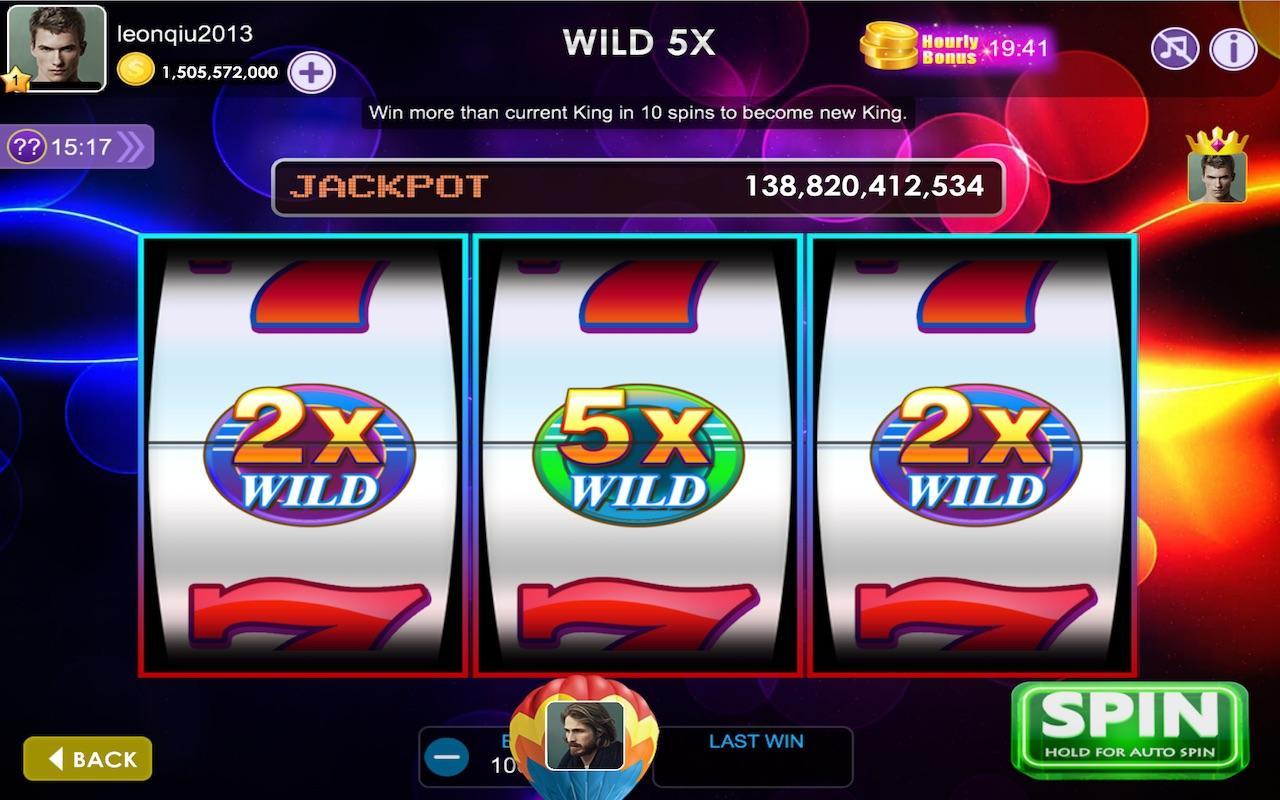Click the Hourly Bonus countdown timer
The image size is (1280, 800).
point(1018,47)
